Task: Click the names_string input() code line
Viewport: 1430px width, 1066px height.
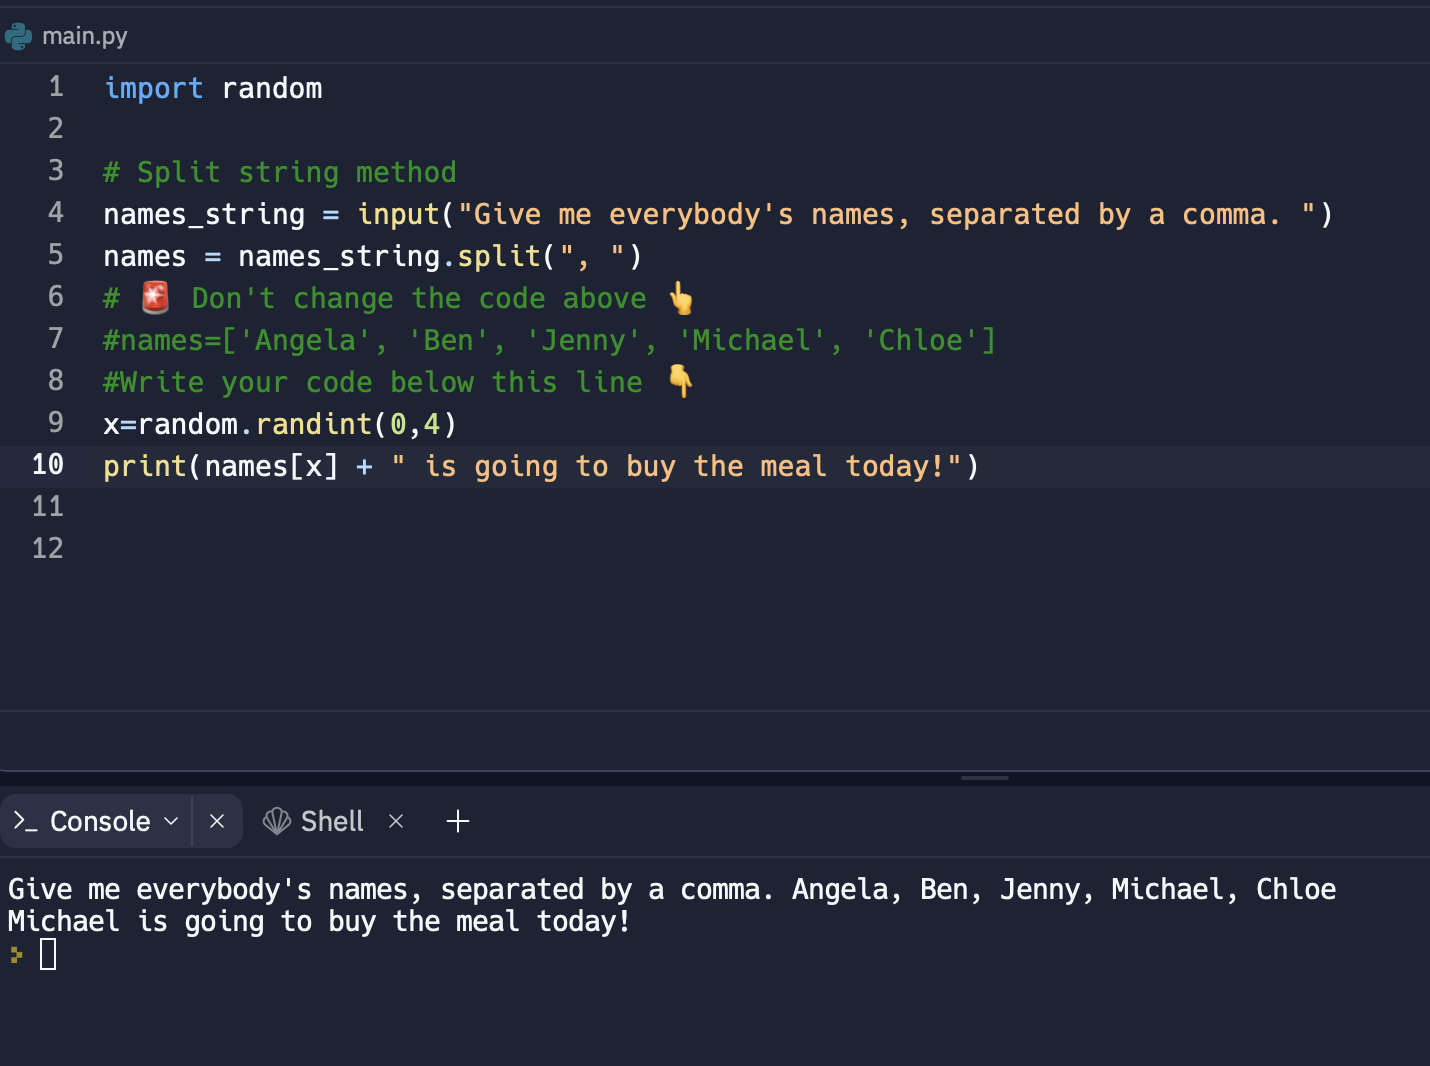Action: [718, 214]
